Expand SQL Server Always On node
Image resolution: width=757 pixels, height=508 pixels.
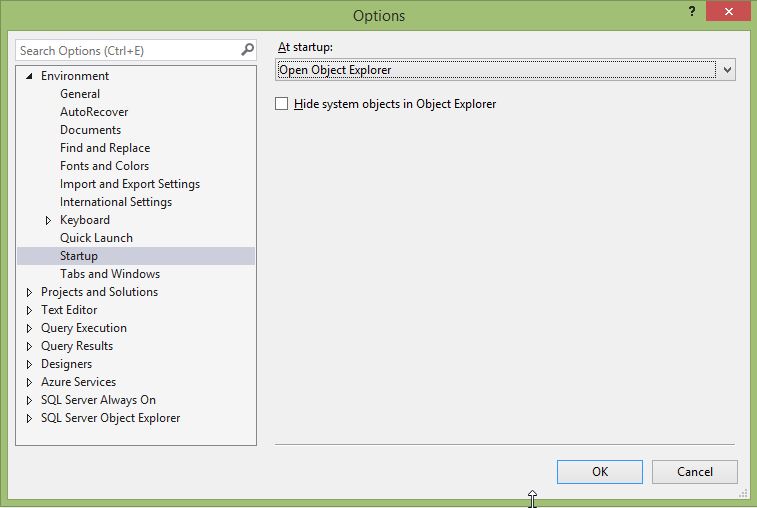pos(29,400)
